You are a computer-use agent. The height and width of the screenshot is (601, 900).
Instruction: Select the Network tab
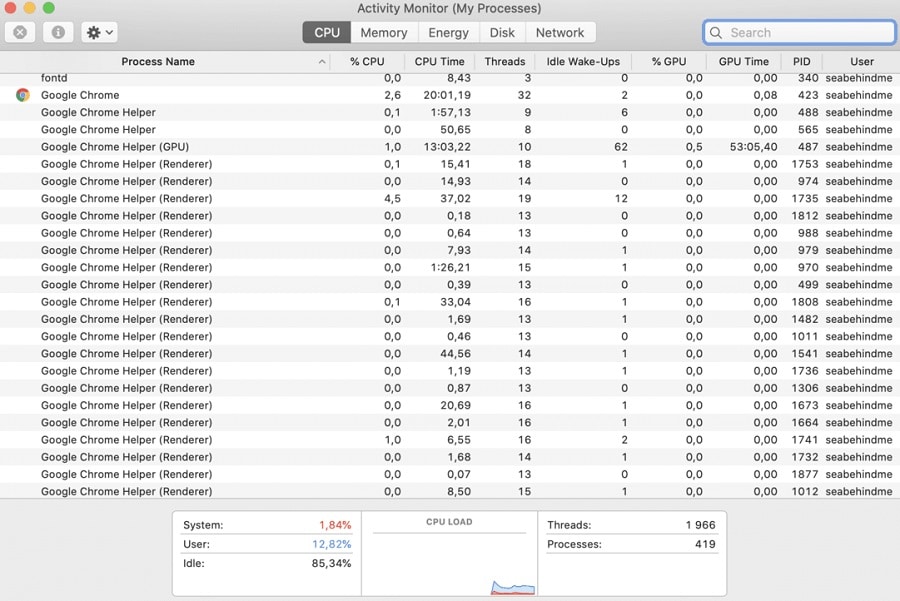(x=560, y=33)
